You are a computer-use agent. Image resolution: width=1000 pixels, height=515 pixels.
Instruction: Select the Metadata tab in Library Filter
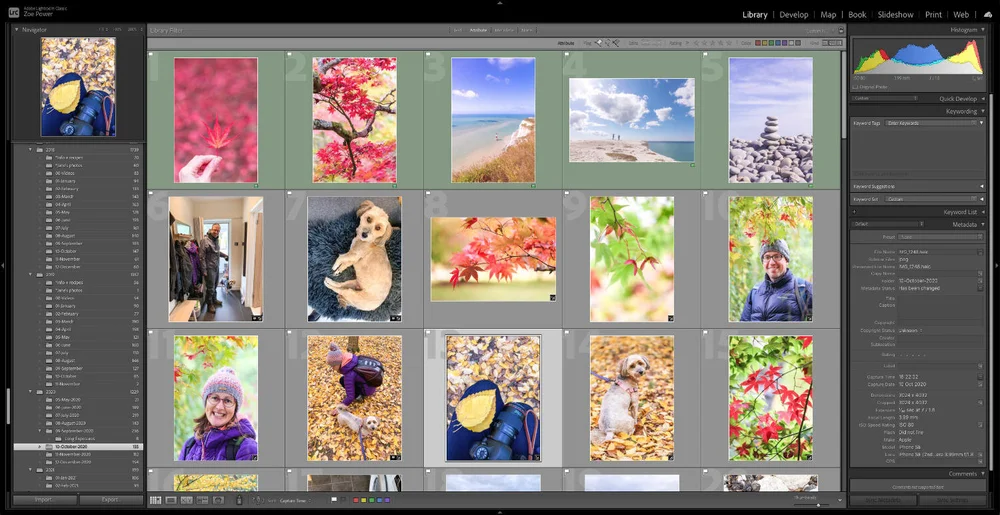pyautogui.click(x=503, y=30)
